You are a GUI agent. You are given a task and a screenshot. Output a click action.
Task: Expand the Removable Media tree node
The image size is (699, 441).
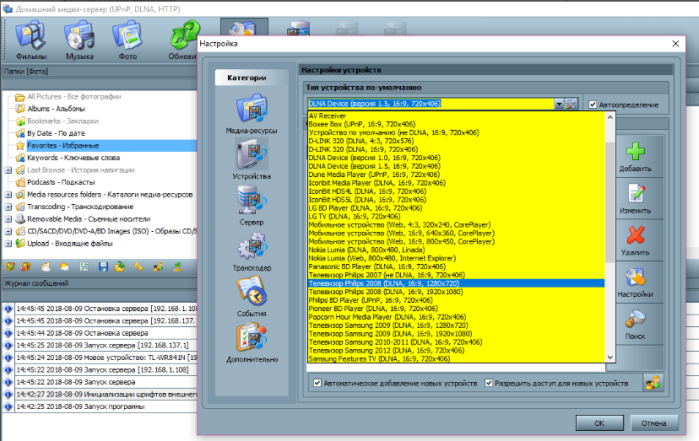point(8,219)
